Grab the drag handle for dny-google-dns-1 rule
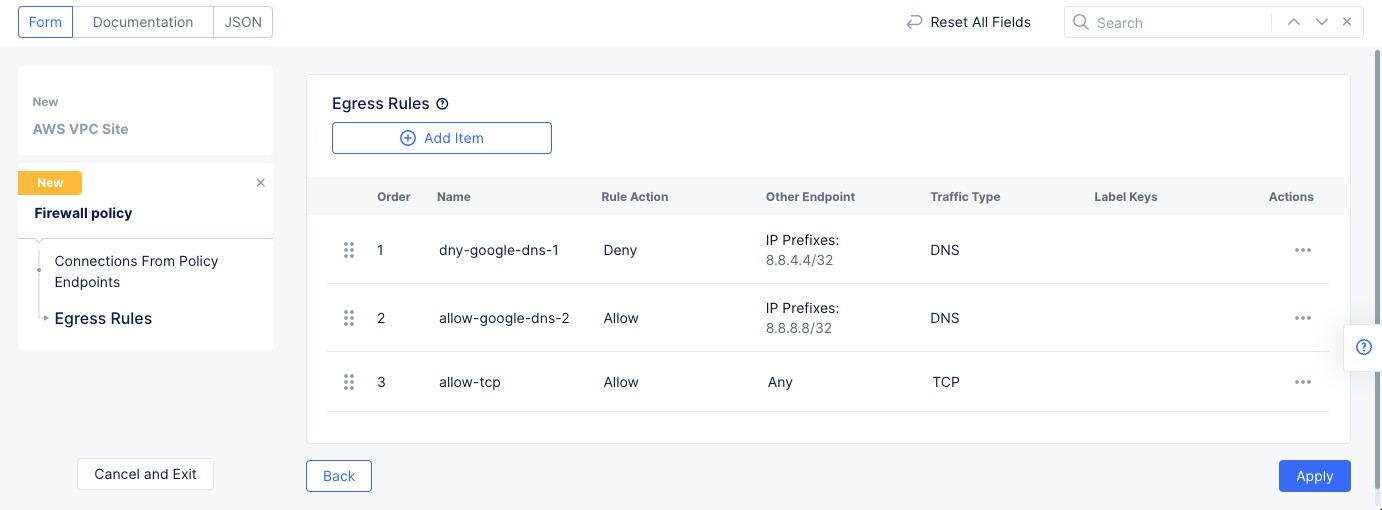The image size is (1382, 510). [x=349, y=250]
